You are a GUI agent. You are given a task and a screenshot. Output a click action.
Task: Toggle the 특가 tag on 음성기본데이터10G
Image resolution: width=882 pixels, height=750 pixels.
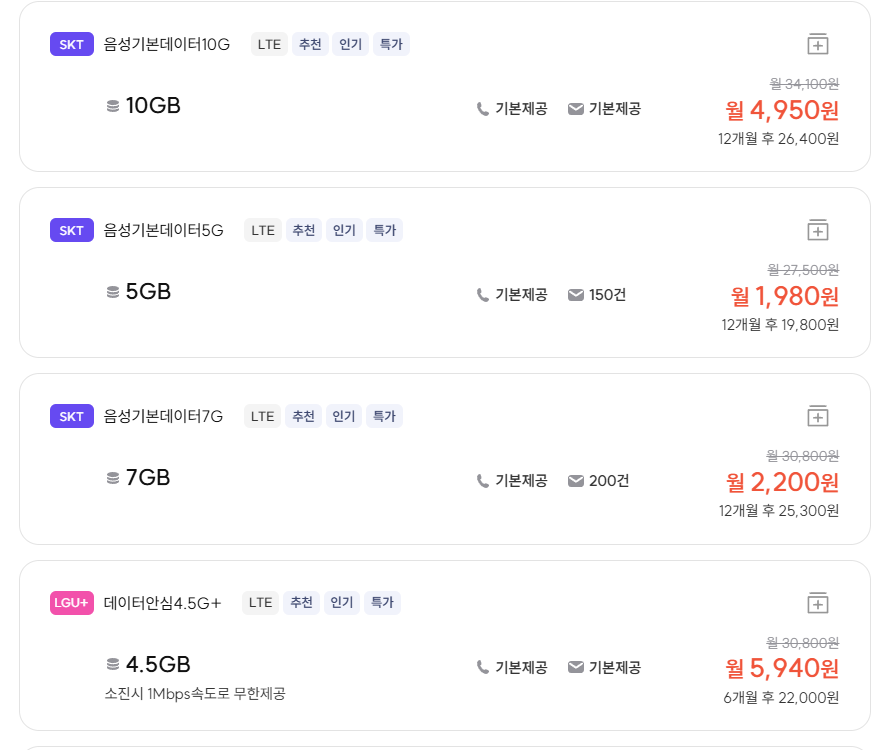pos(390,44)
